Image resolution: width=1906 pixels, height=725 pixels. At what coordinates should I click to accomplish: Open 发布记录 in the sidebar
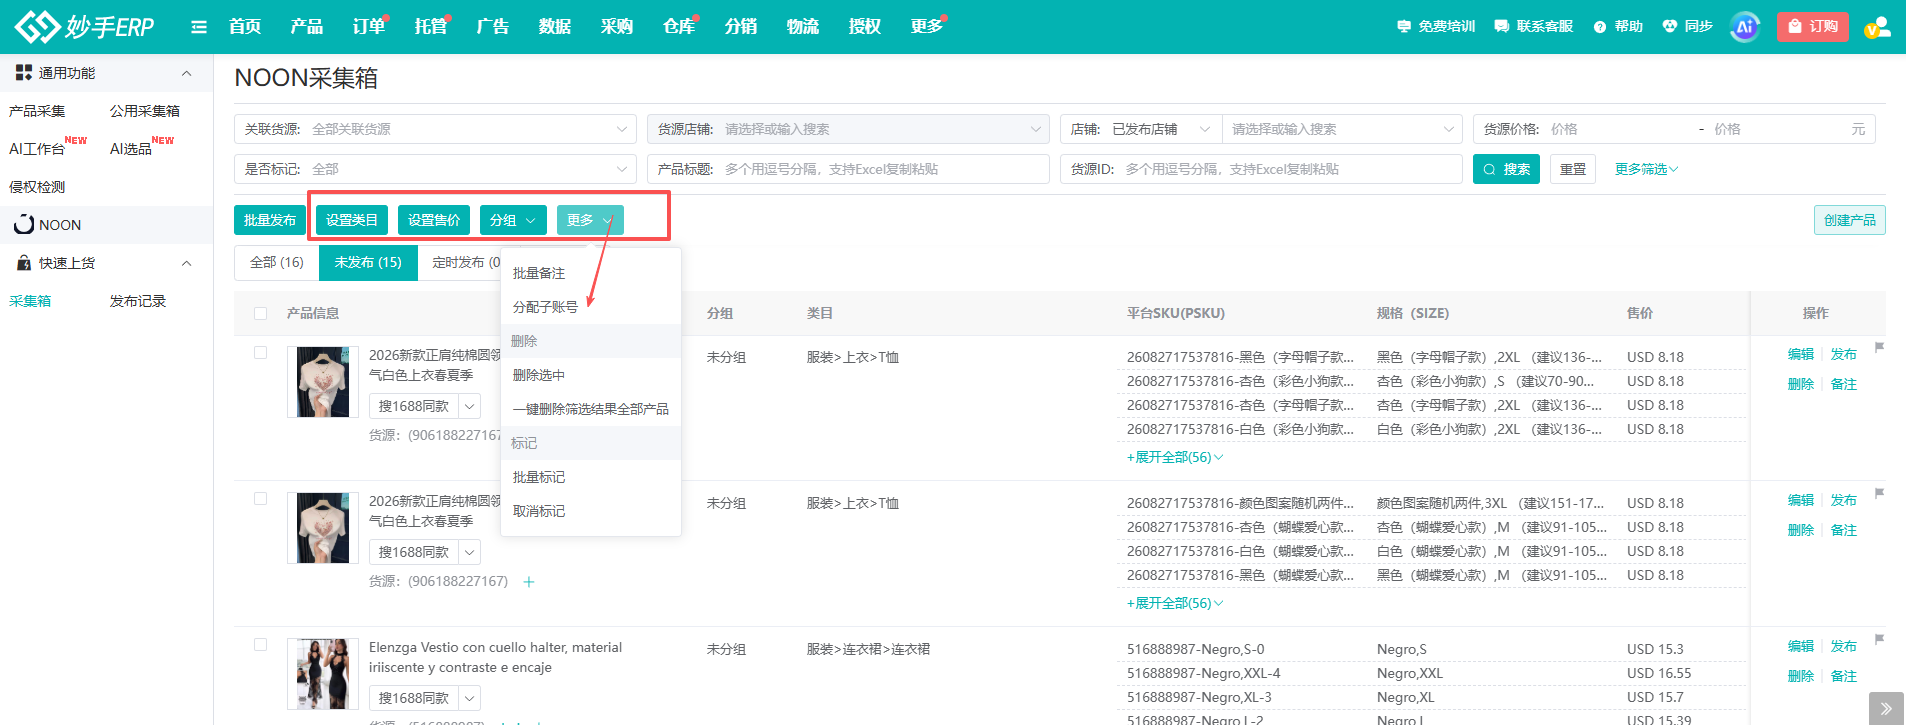pyautogui.click(x=138, y=301)
